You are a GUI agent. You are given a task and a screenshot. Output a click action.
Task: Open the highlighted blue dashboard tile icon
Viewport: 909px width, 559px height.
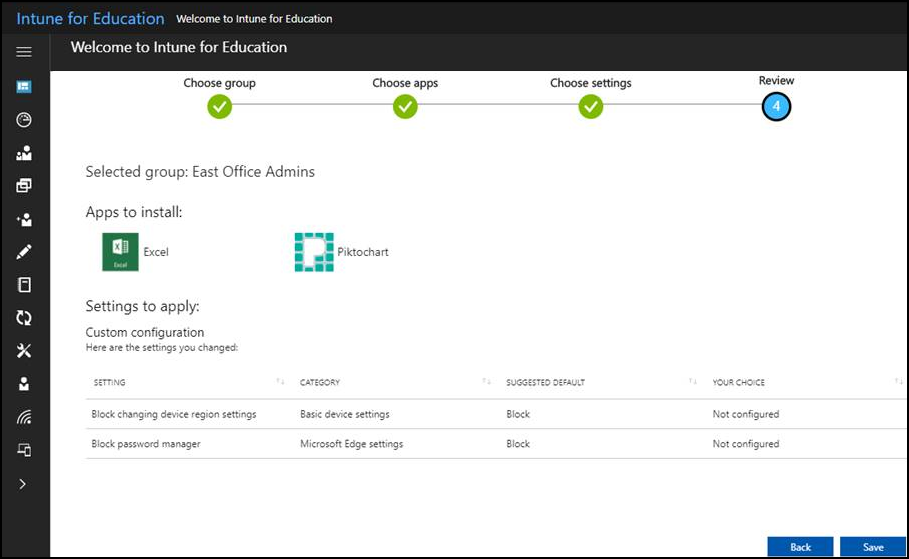(24, 86)
